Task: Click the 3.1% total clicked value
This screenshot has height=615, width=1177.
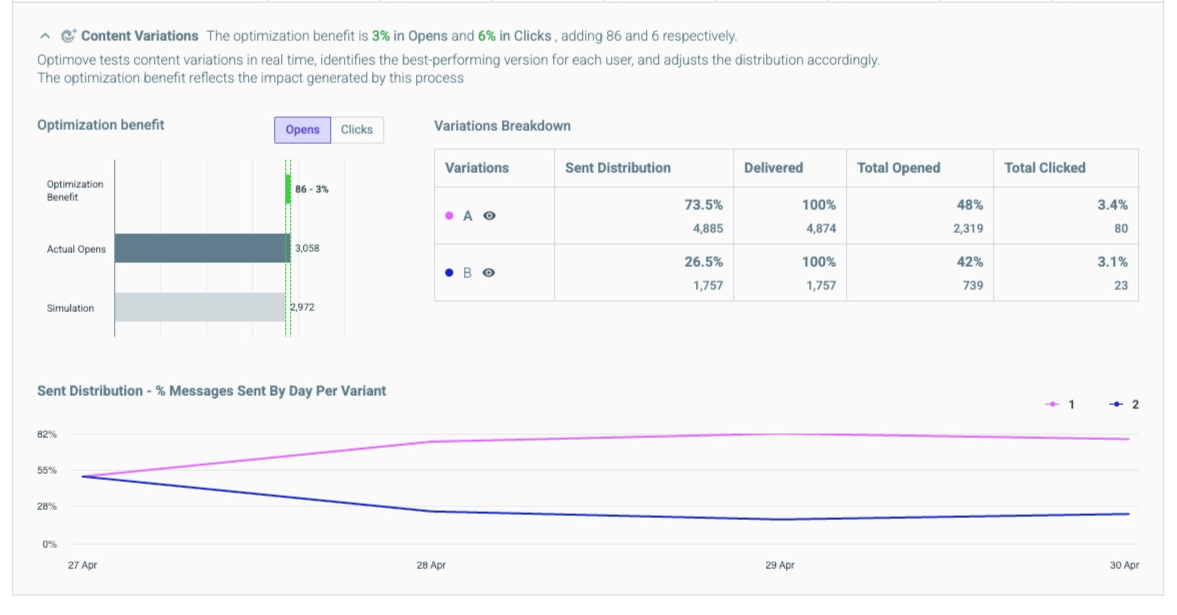Action: (x=1112, y=262)
